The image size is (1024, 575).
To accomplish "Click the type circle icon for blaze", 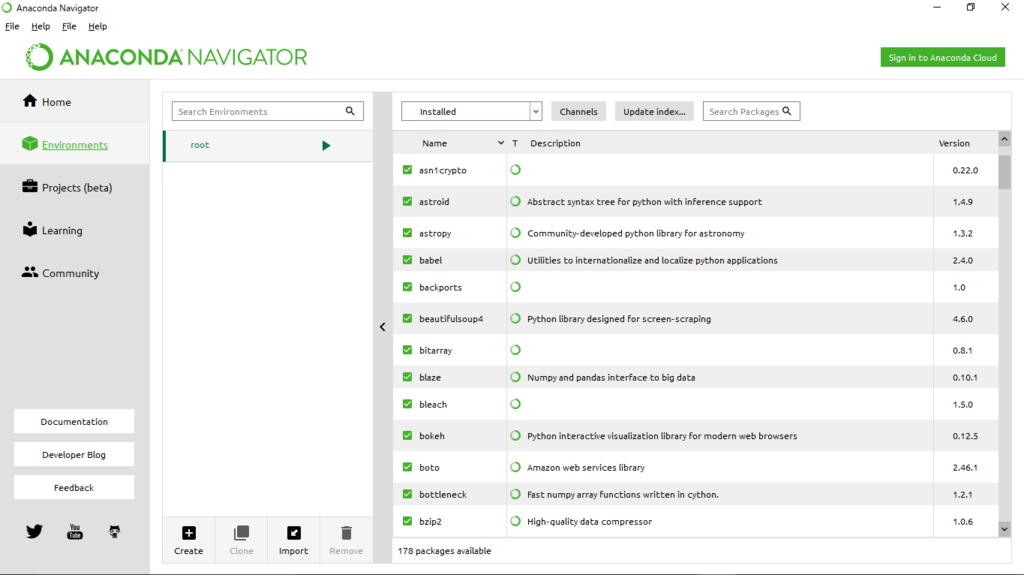I will tap(515, 377).
